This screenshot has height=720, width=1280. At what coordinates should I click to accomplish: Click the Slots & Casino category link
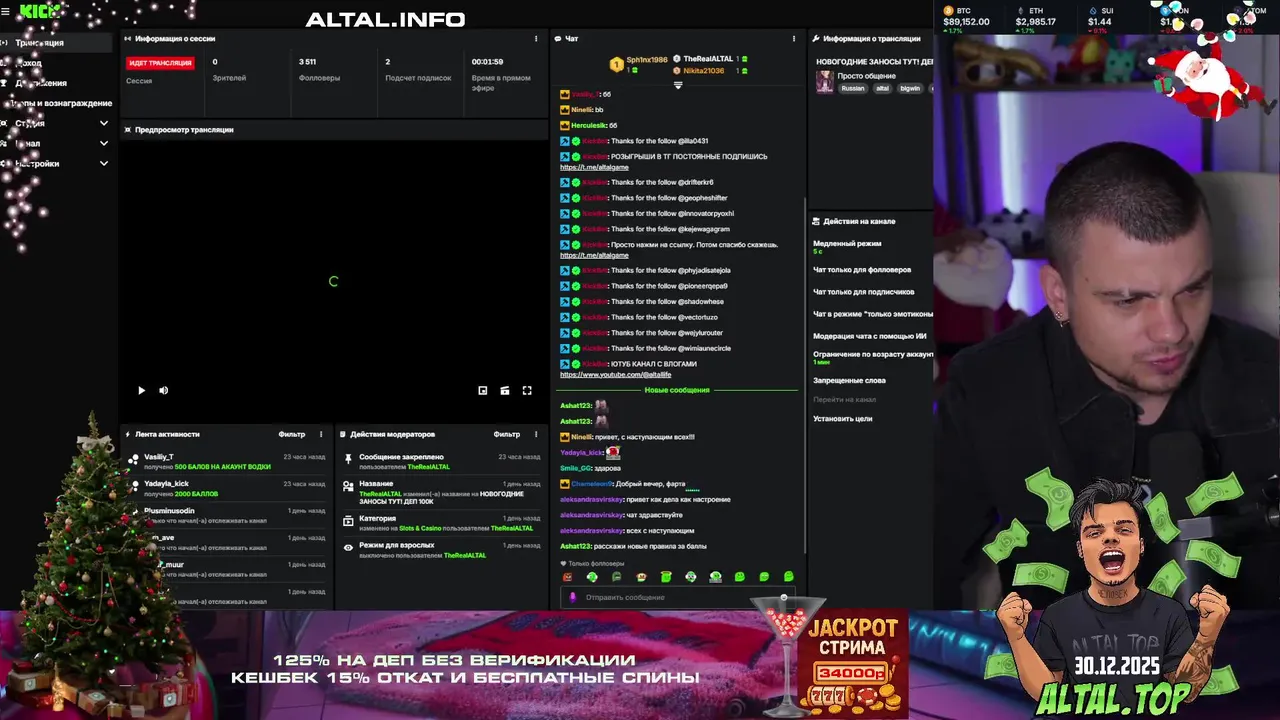[422, 528]
